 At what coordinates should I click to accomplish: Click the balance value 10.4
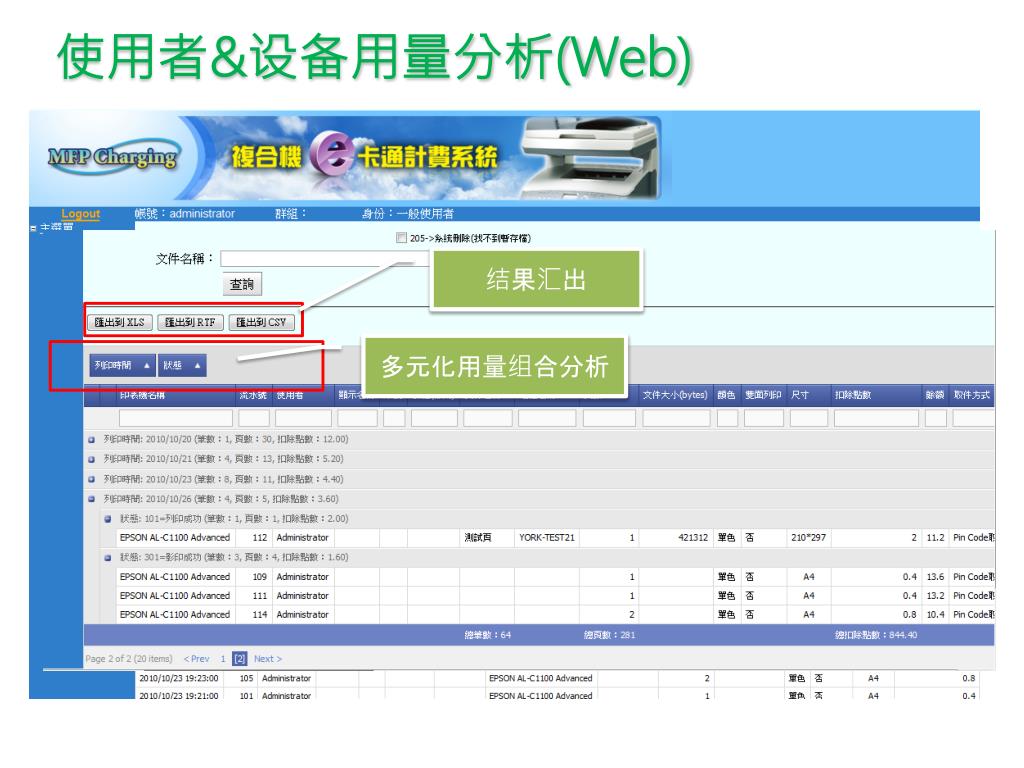pyautogui.click(x=935, y=615)
